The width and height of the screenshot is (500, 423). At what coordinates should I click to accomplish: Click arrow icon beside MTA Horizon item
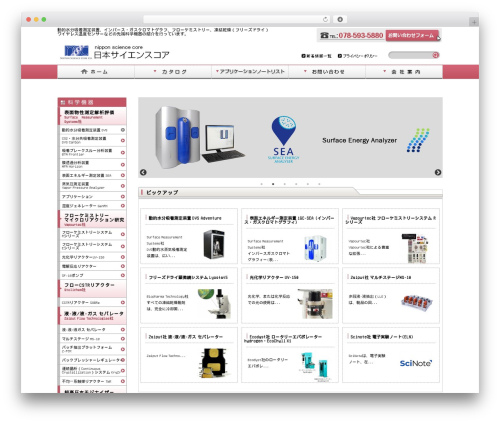tap(123, 164)
